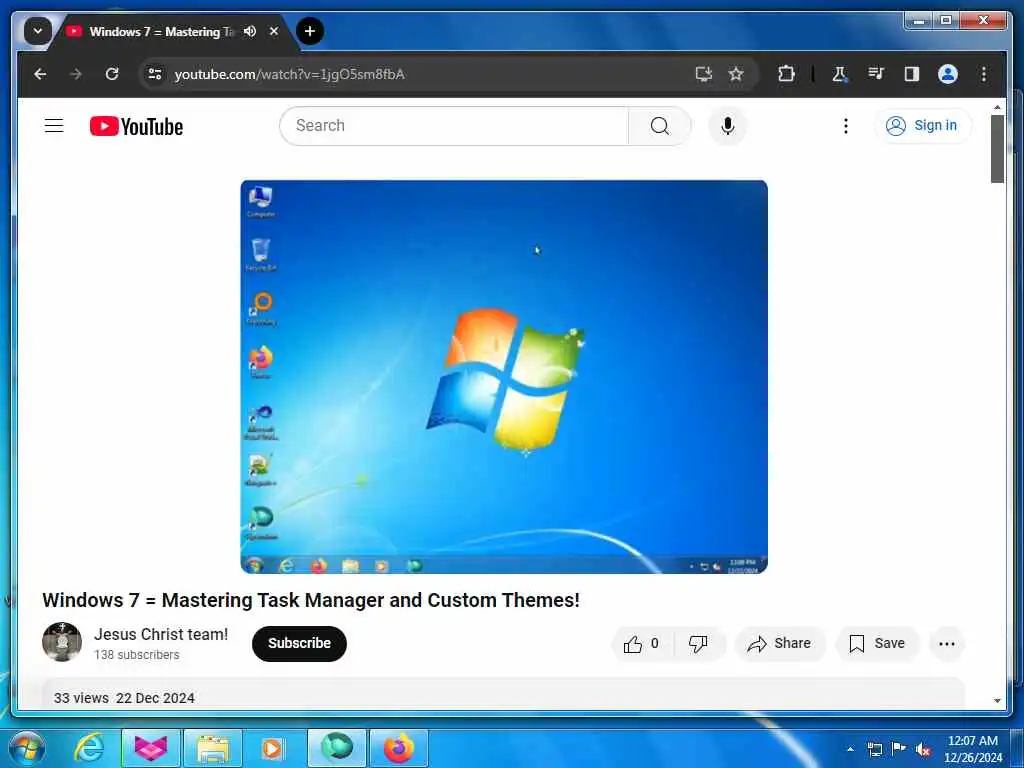Go back to the previous page
Screen dimensions: 1024x768
pyautogui.click(x=40, y=74)
